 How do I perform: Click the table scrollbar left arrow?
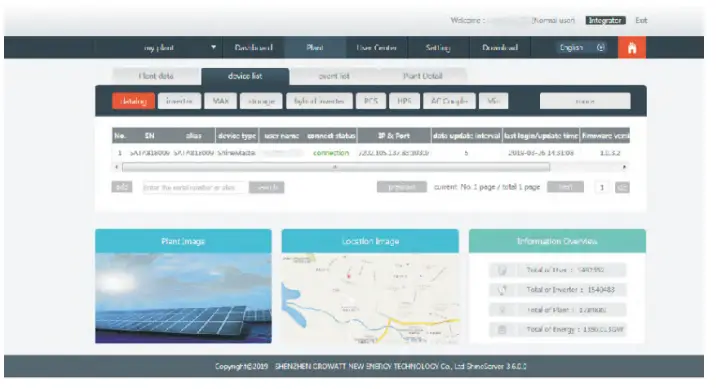[117, 167]
